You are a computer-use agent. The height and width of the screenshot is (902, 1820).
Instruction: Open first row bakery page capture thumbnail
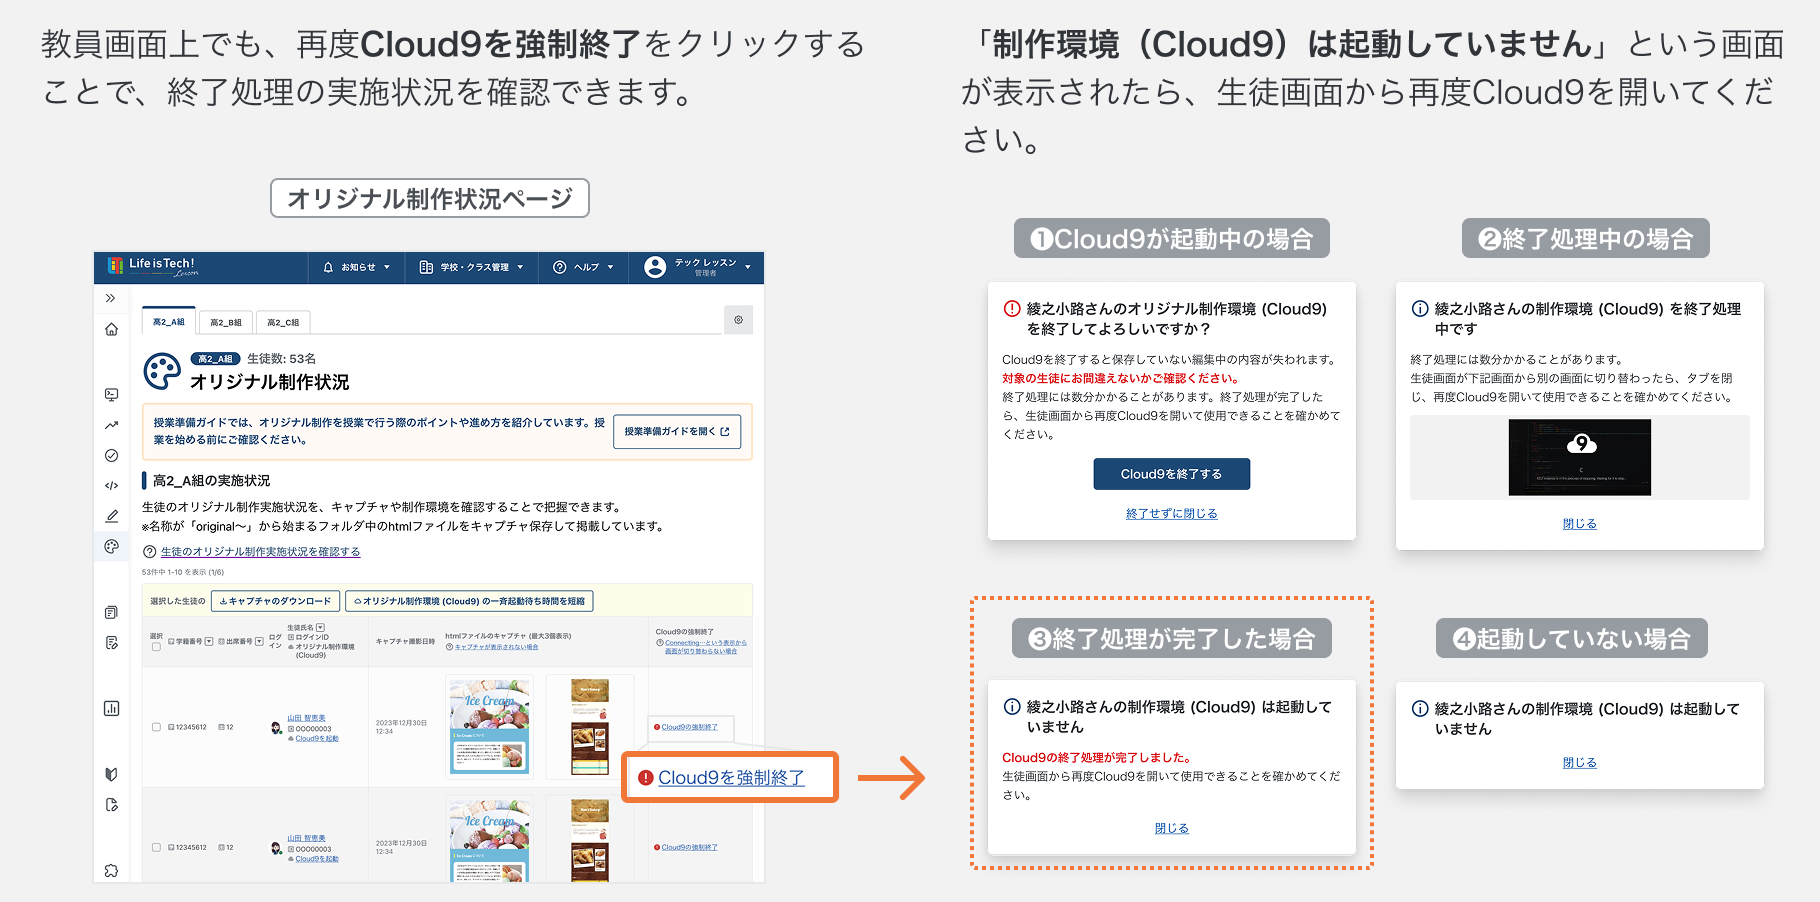(590, 727)
